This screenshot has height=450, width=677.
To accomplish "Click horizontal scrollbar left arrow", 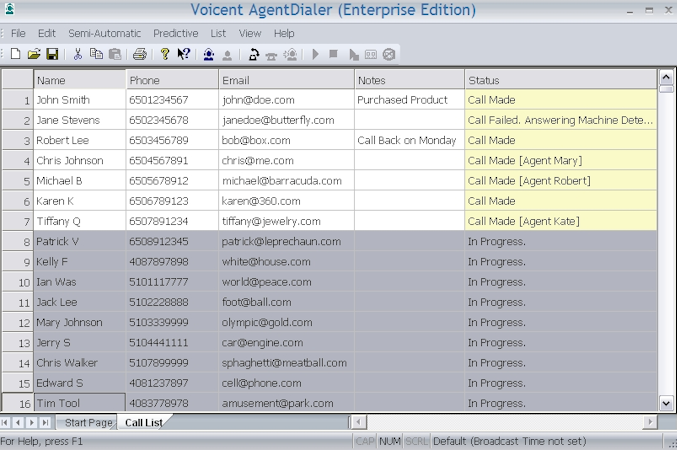I will point(358,422).
